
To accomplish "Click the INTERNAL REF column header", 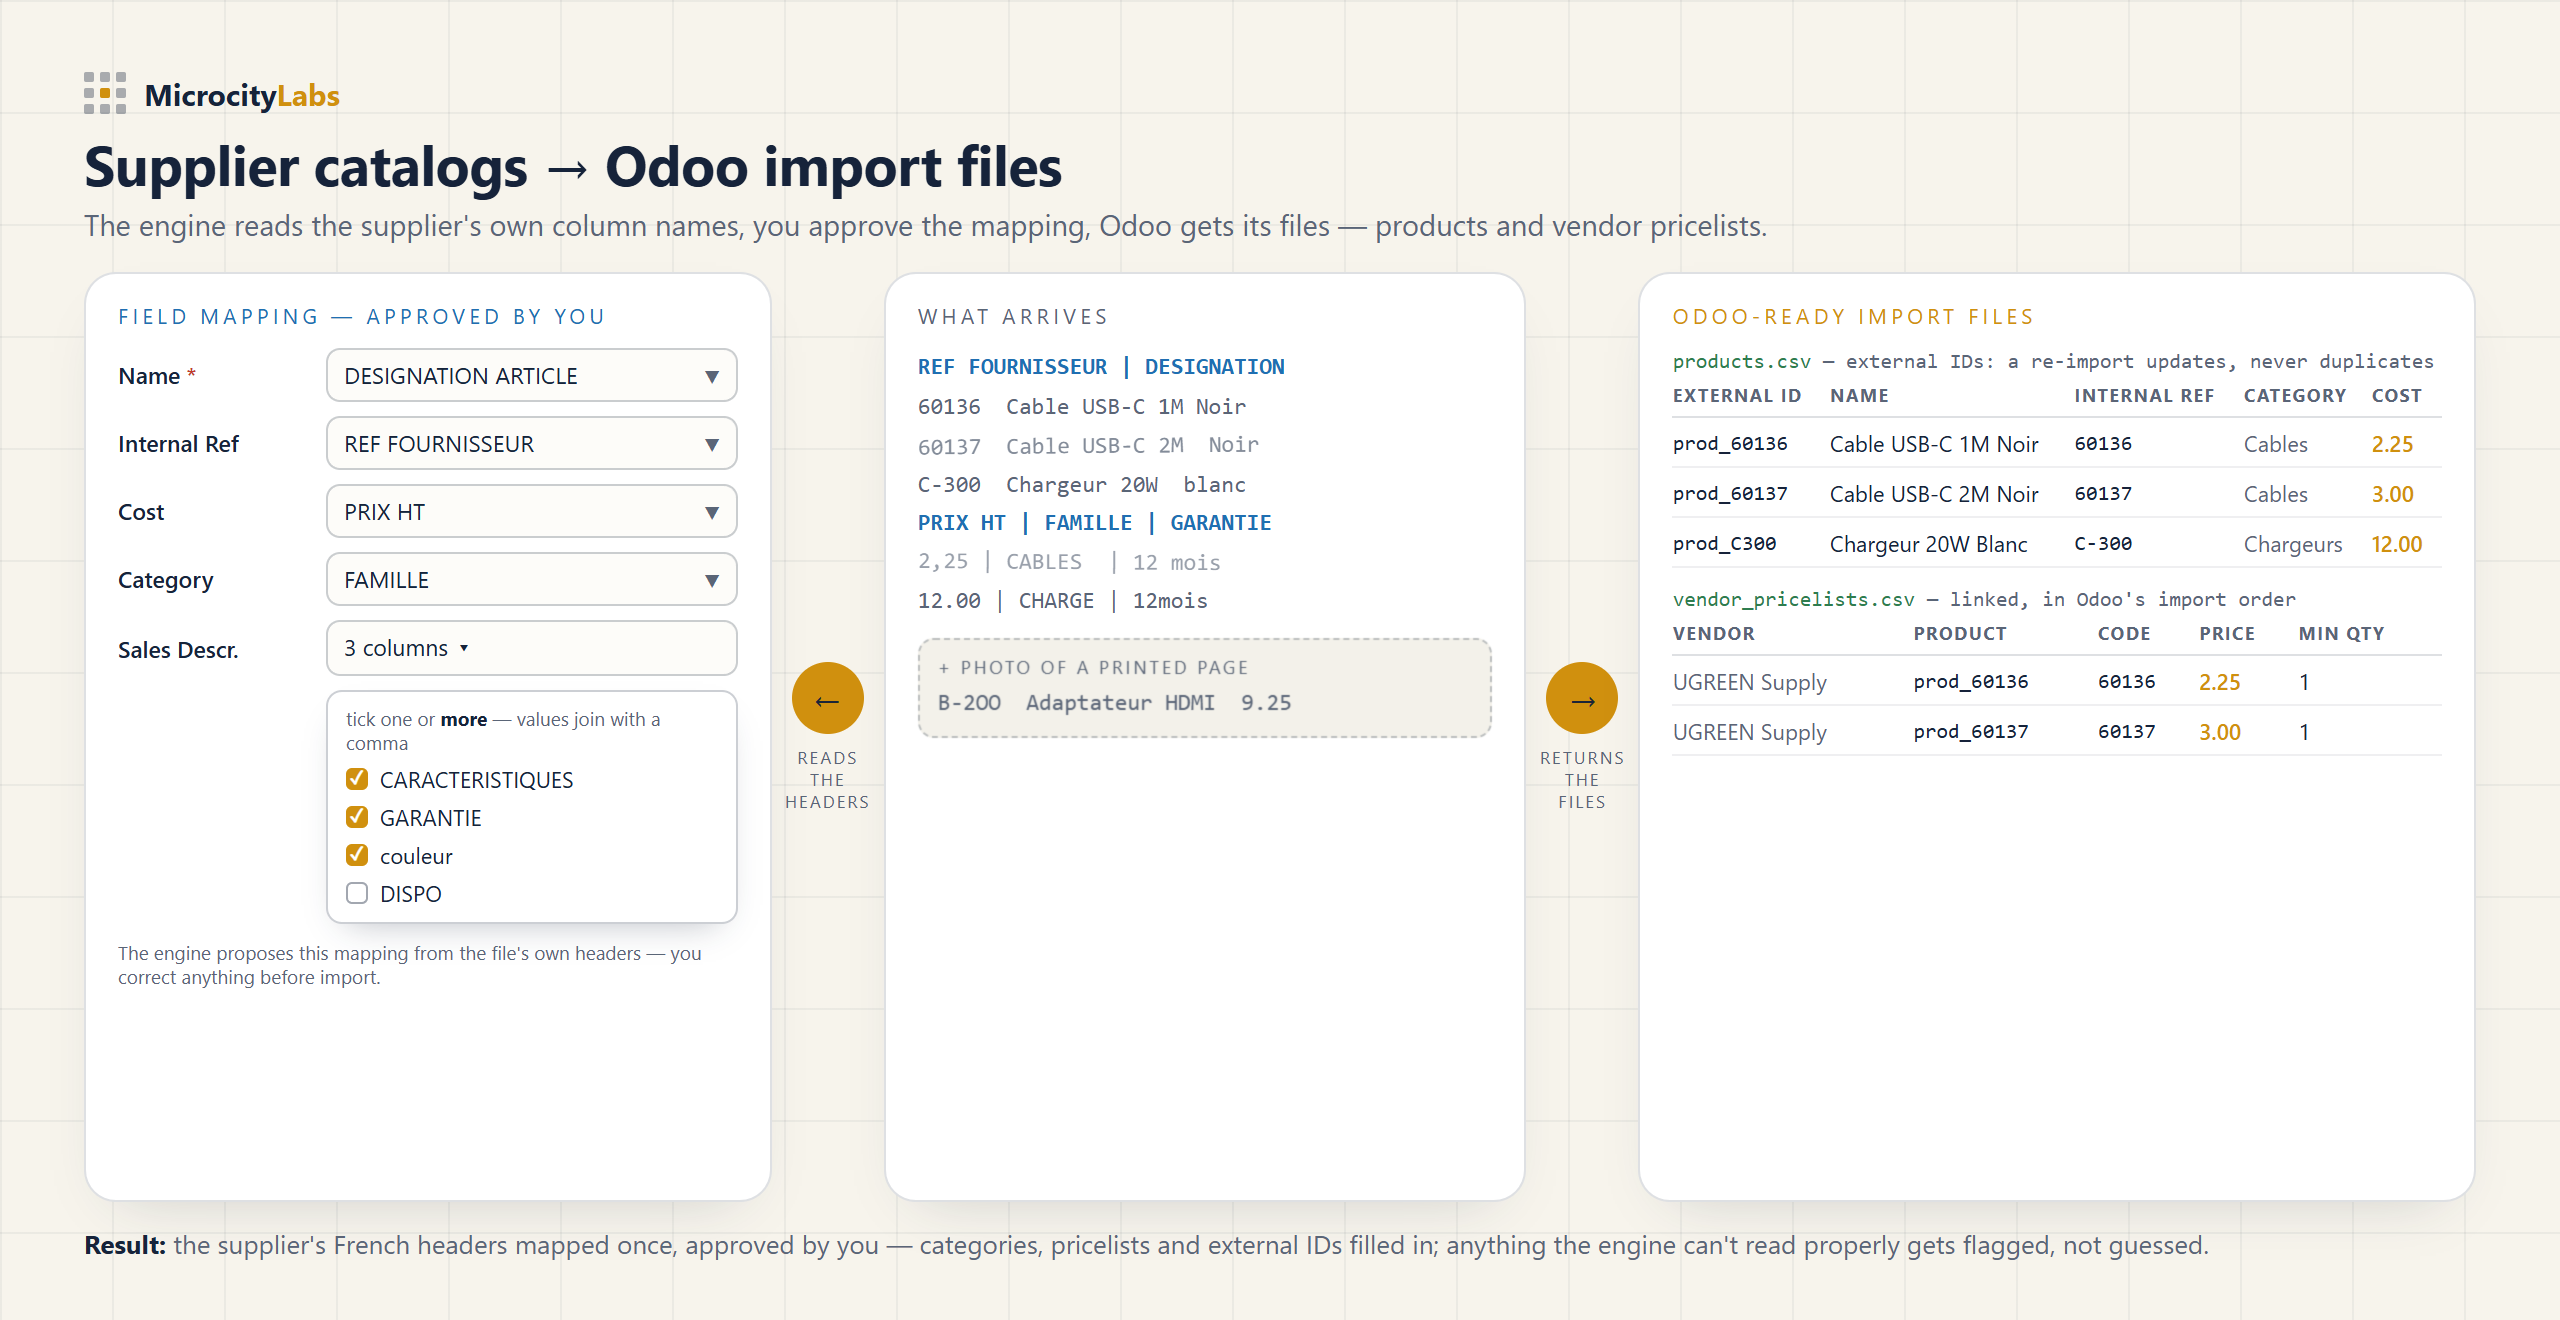I will [2144, 395].
